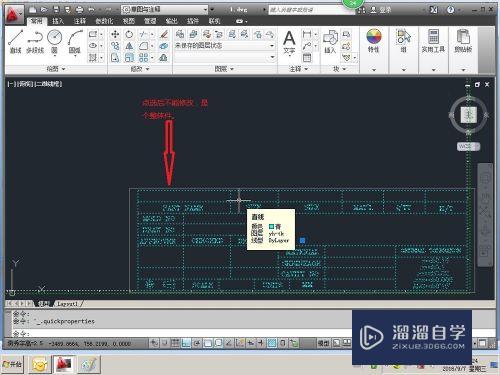Open the Group (组) panel
Viewport: 500px width, 375px height.
[403, 41]
